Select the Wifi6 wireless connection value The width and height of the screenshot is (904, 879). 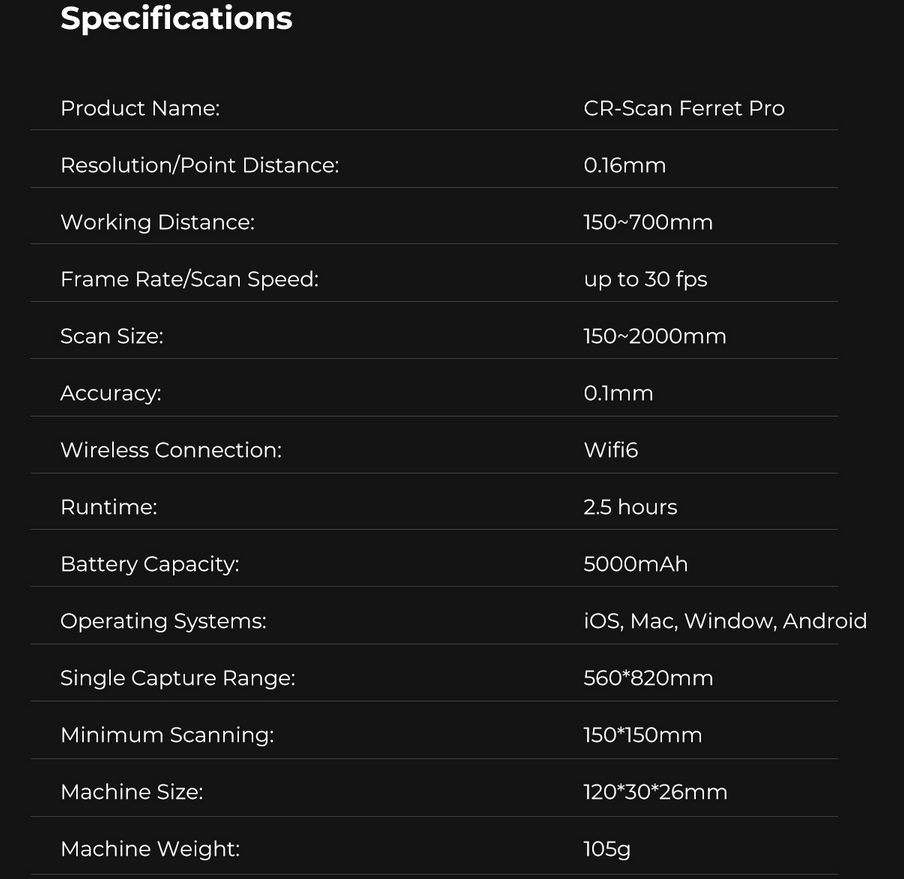tap(611, 450)
